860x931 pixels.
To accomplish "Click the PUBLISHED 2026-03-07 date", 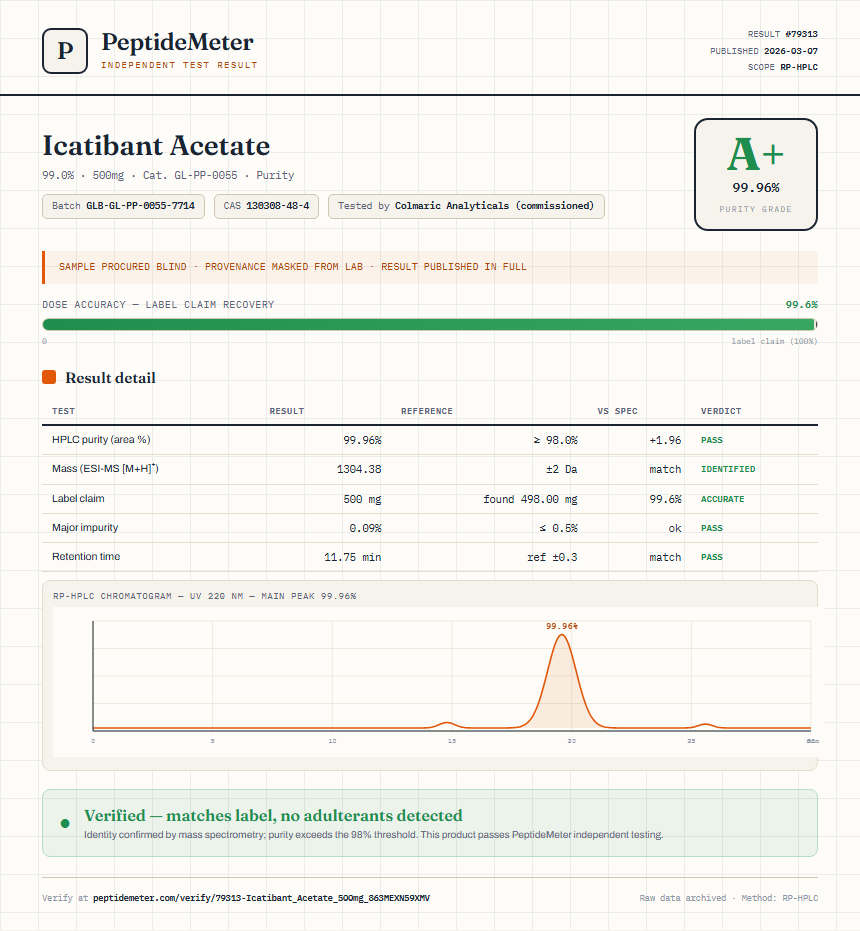I will [764, 50].
